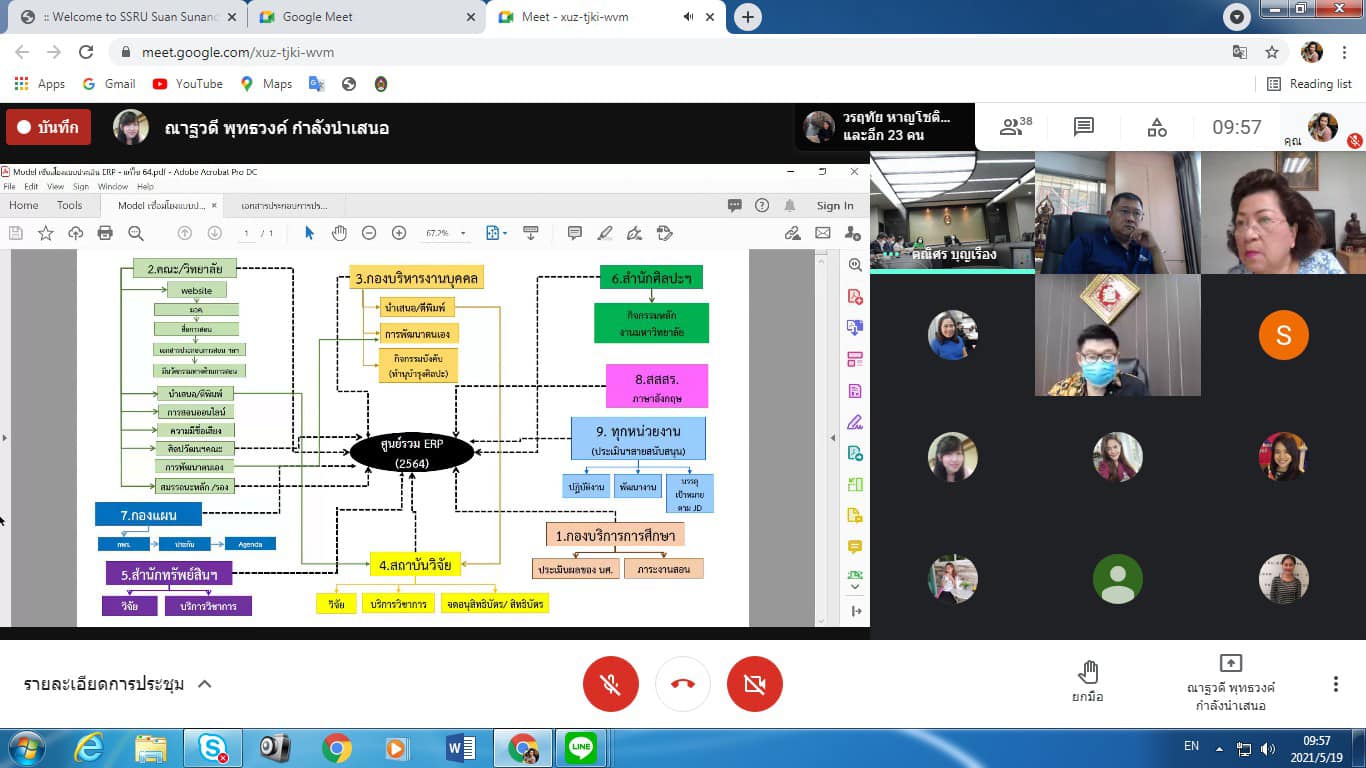Turn on the camera in Meet
Screen dimensions: 1366x768
[x=755, y=684]
